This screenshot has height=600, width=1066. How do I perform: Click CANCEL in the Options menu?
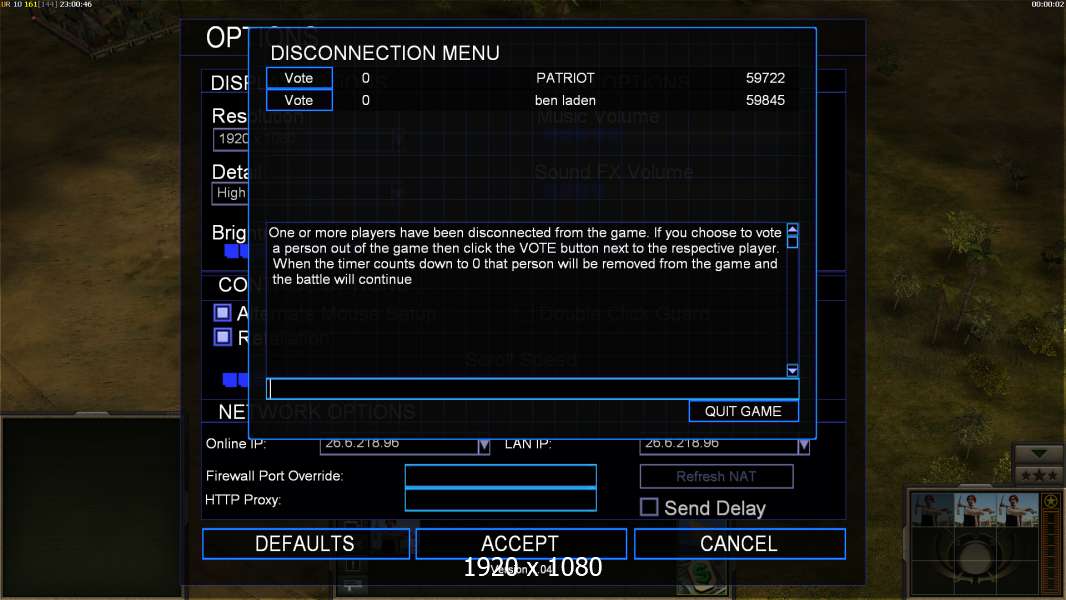tap(739, 544)
